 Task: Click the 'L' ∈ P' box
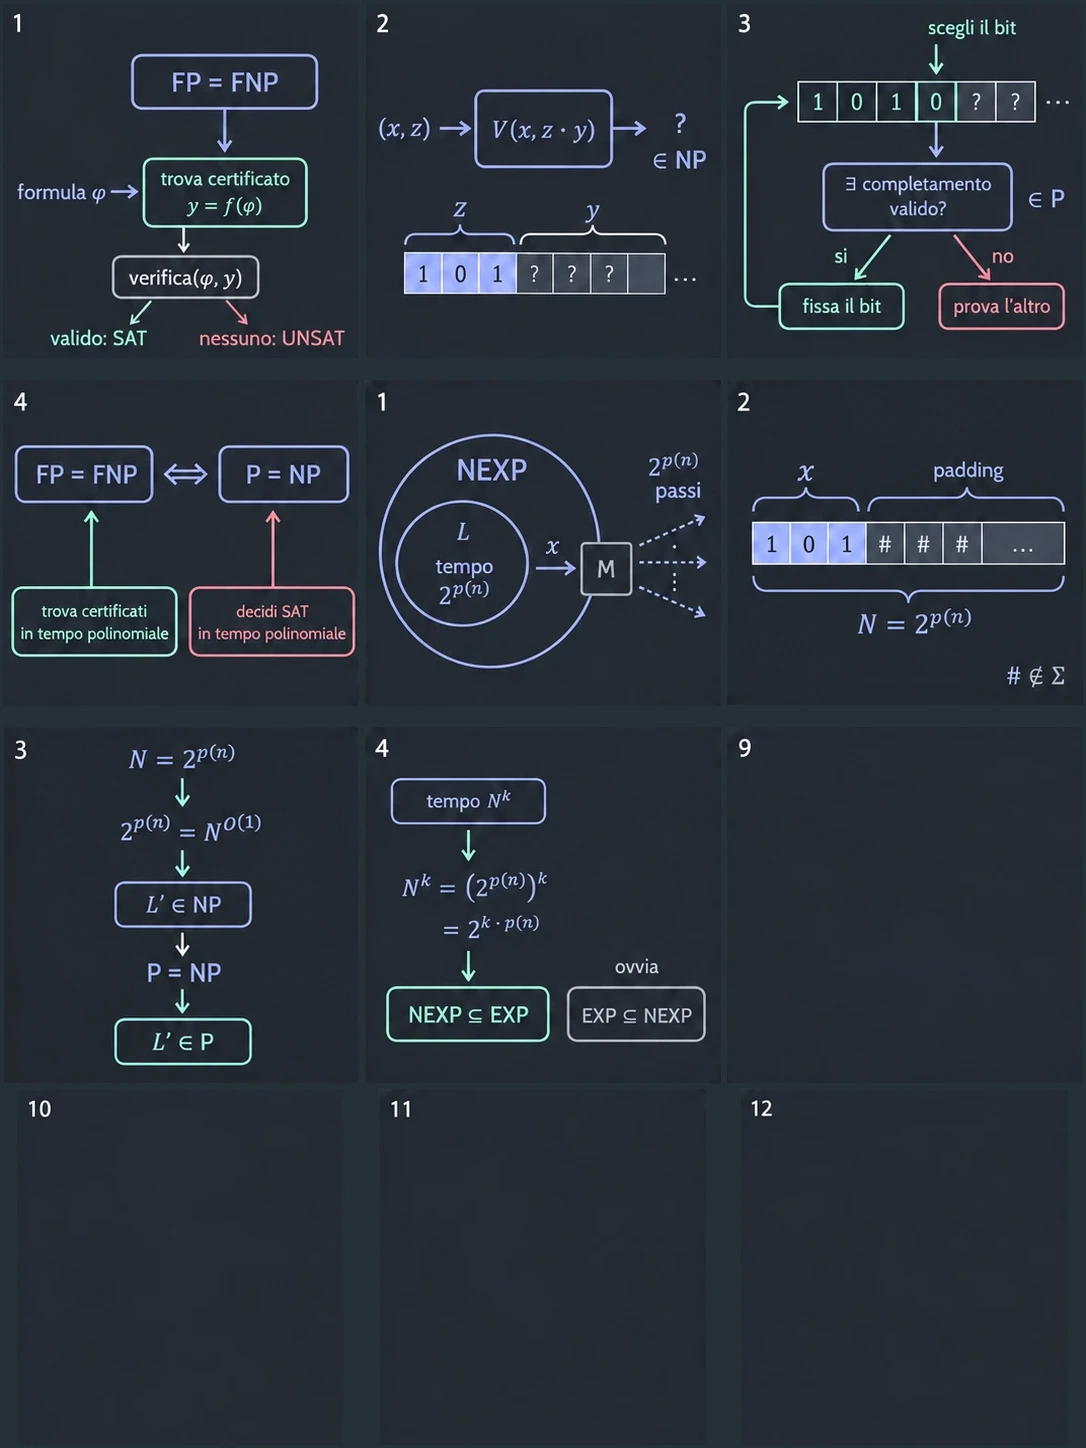(x=183, y=1042)
